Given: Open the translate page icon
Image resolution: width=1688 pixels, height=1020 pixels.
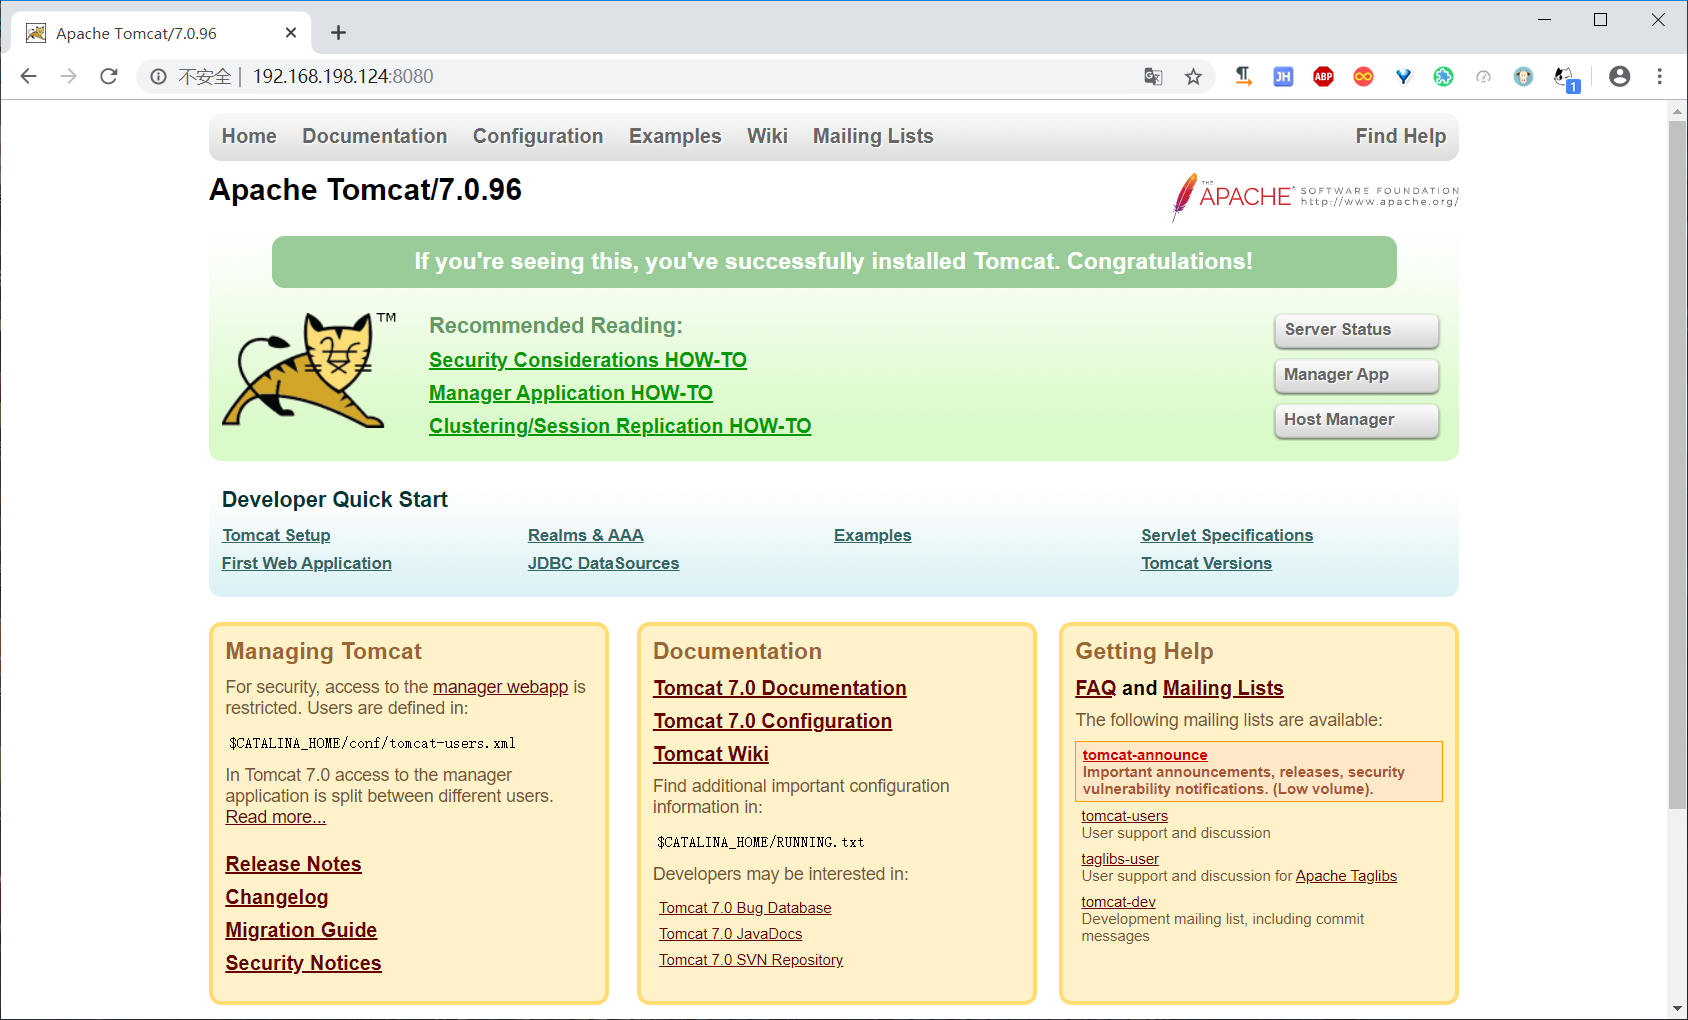Looking at the screenshot, I should pyautogui.click(x=1153, y=76).
